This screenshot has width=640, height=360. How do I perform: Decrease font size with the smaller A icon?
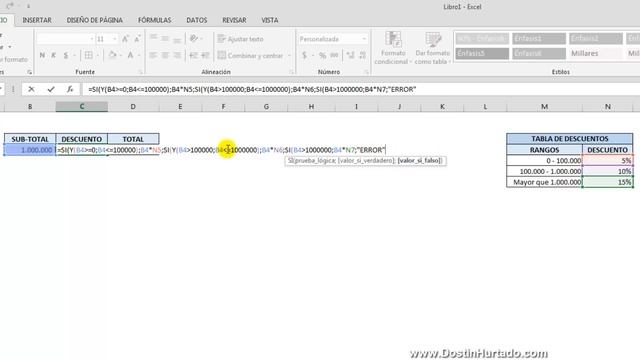pos(137,39)
